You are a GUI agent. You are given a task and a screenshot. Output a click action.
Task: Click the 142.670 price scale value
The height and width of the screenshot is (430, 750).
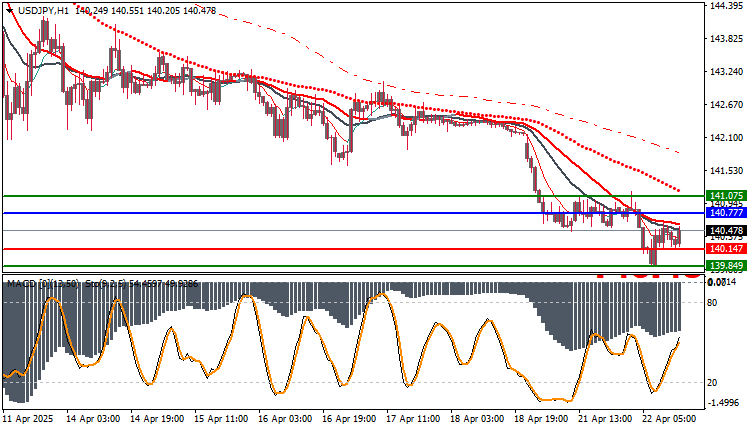(x=727, y=105)
